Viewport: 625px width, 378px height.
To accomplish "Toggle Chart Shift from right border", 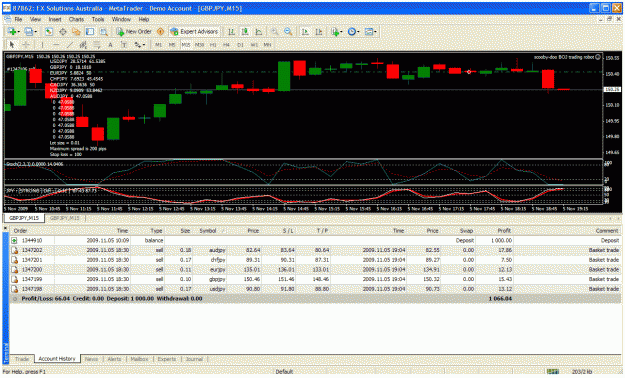I will click(318, 32).
